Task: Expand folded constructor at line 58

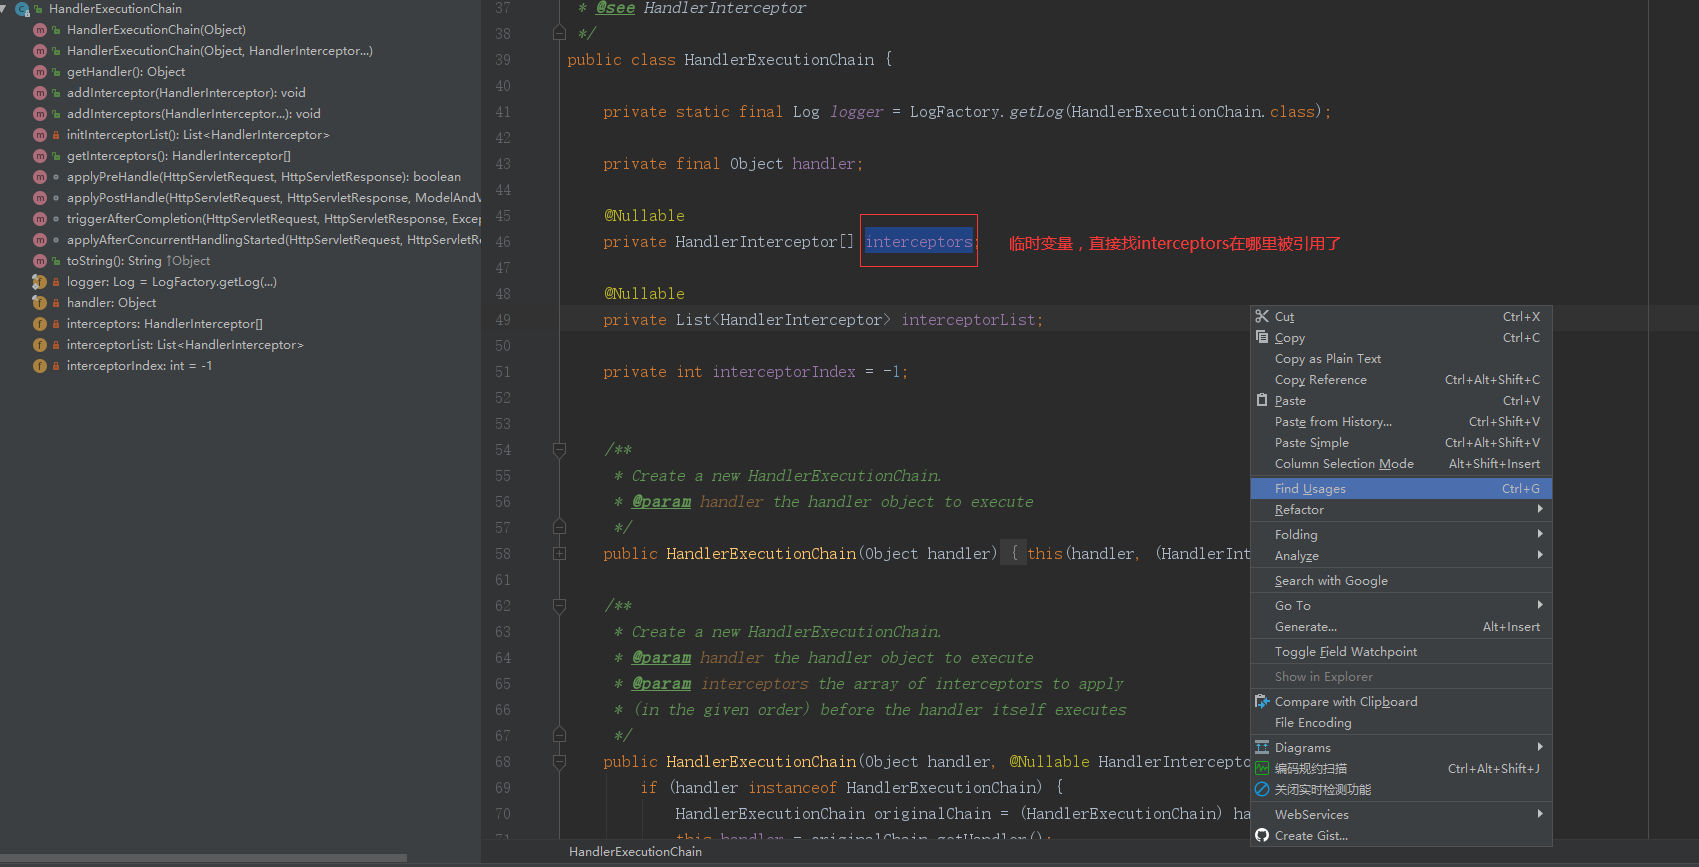Action: point(560,554)
